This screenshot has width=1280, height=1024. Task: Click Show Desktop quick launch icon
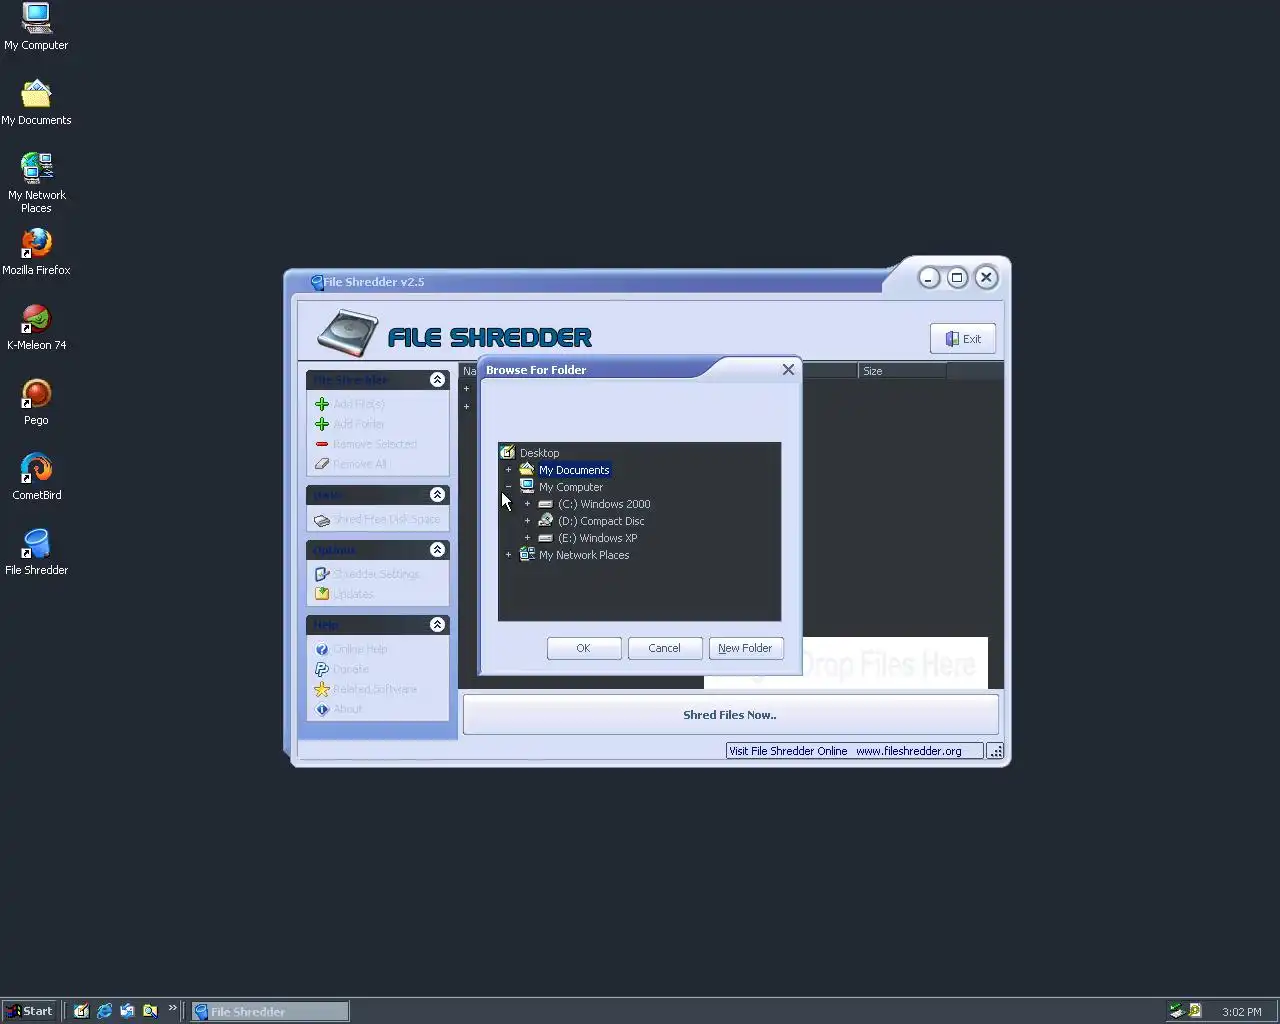pyautogui.click(x=81, y=1011)
